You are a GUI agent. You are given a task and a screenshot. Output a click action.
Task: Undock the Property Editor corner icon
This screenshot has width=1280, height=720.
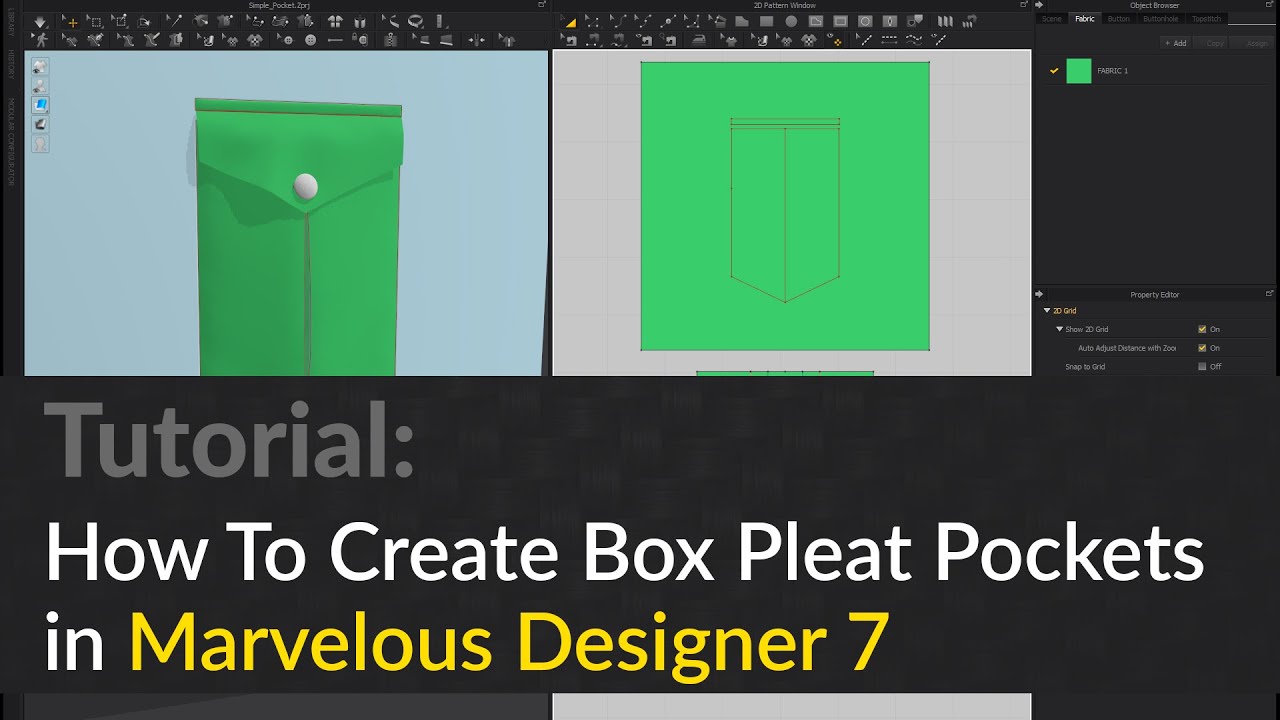pos(1270,295)
